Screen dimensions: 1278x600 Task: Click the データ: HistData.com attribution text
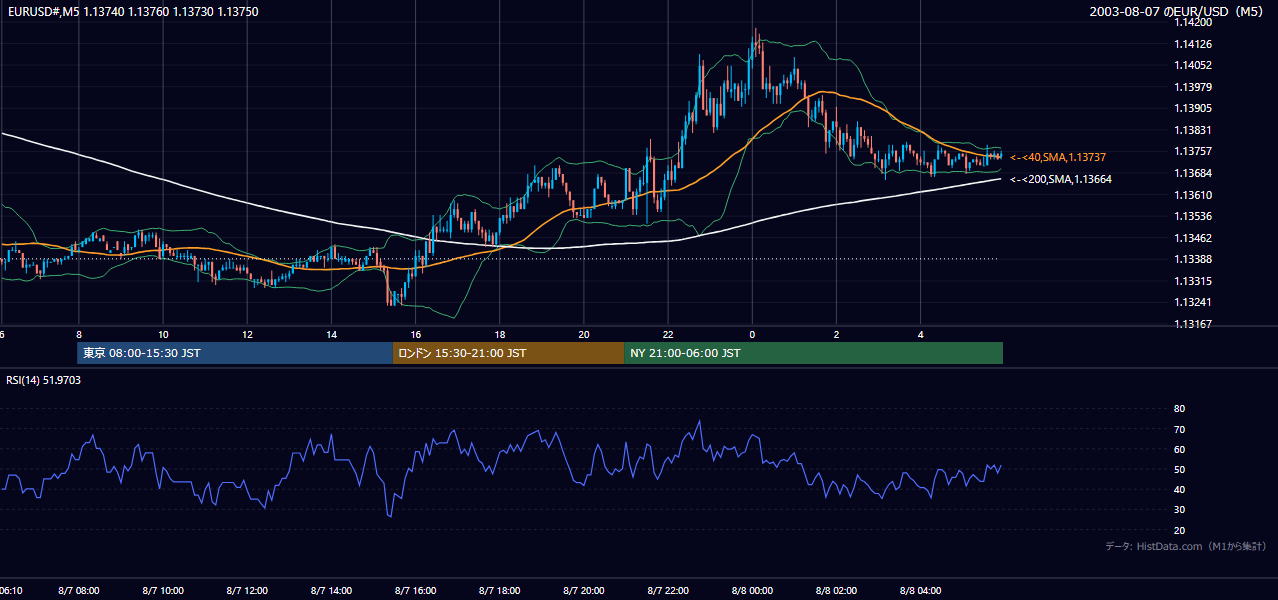pos(1186,546)
